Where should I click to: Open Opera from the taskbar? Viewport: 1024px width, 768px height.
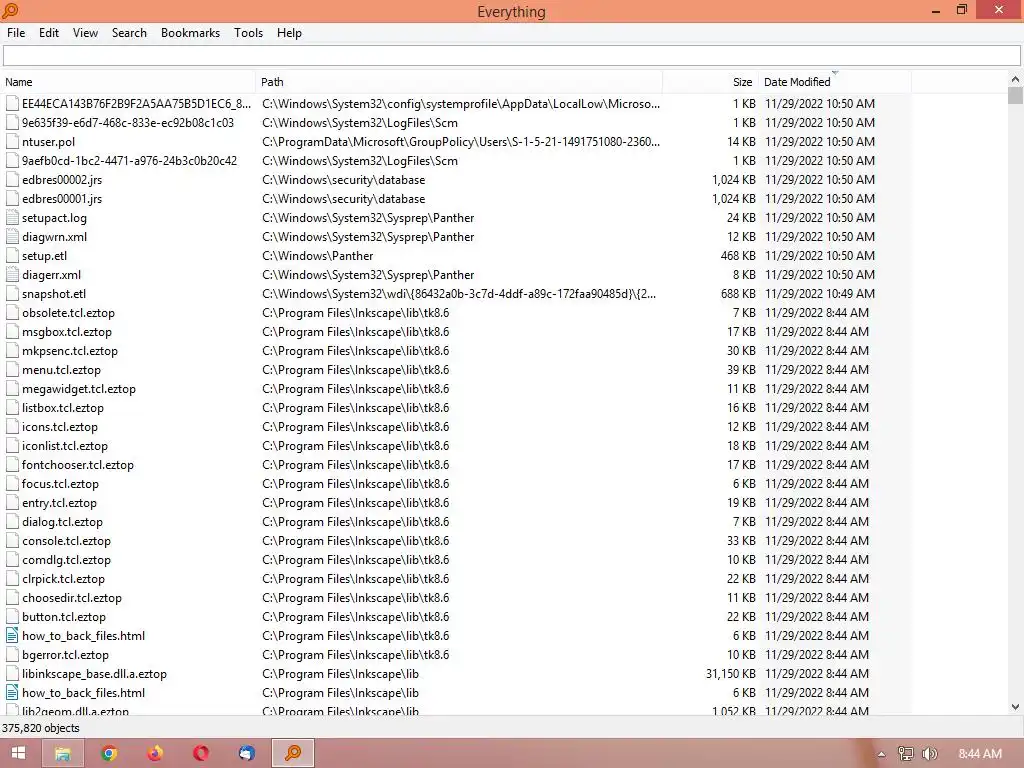coord(201,753)
